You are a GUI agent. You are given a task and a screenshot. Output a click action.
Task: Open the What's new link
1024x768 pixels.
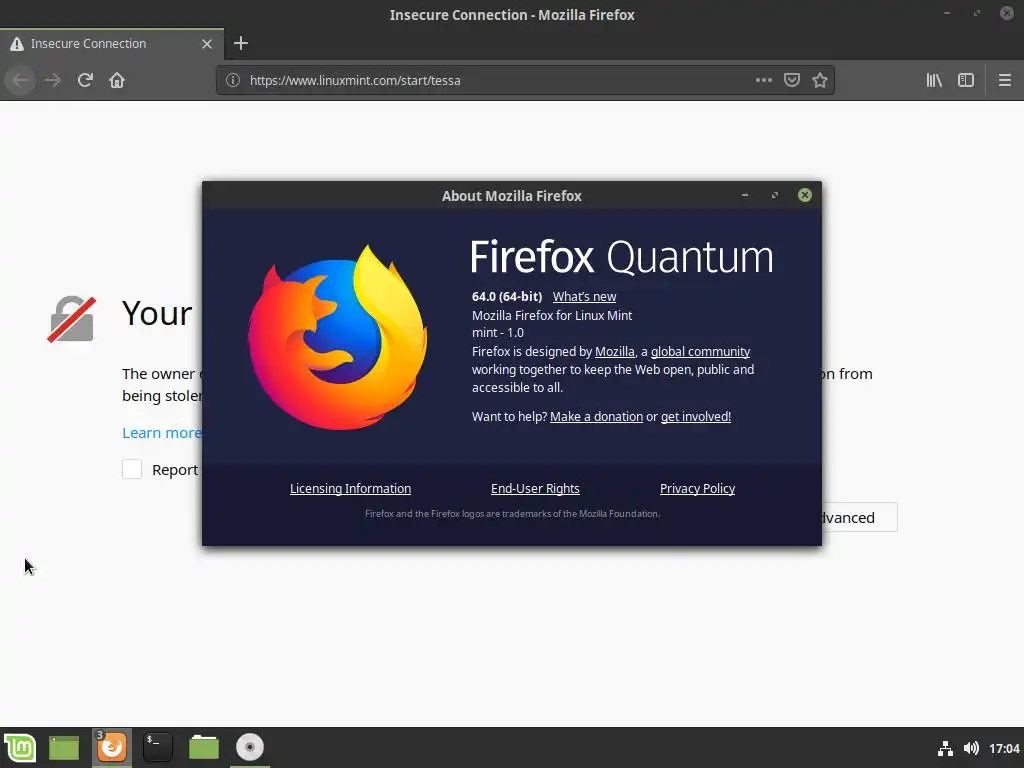[584, 296]
